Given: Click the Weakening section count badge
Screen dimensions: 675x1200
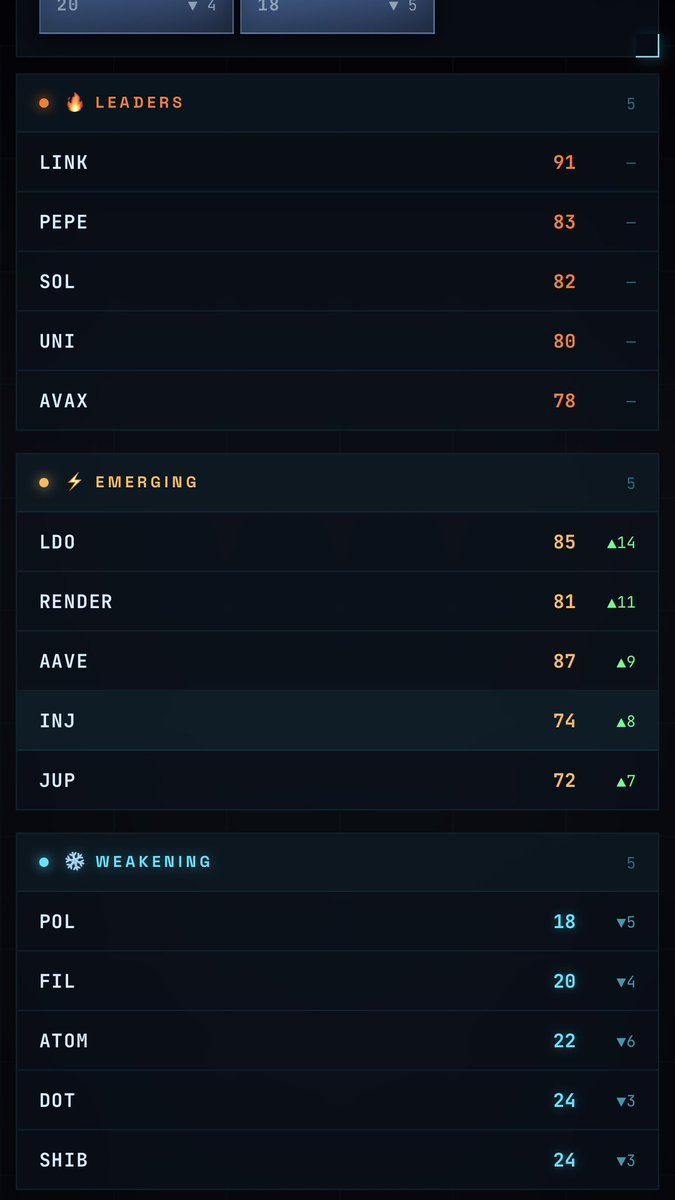Looking at the screenshot, I should point(630,863).
